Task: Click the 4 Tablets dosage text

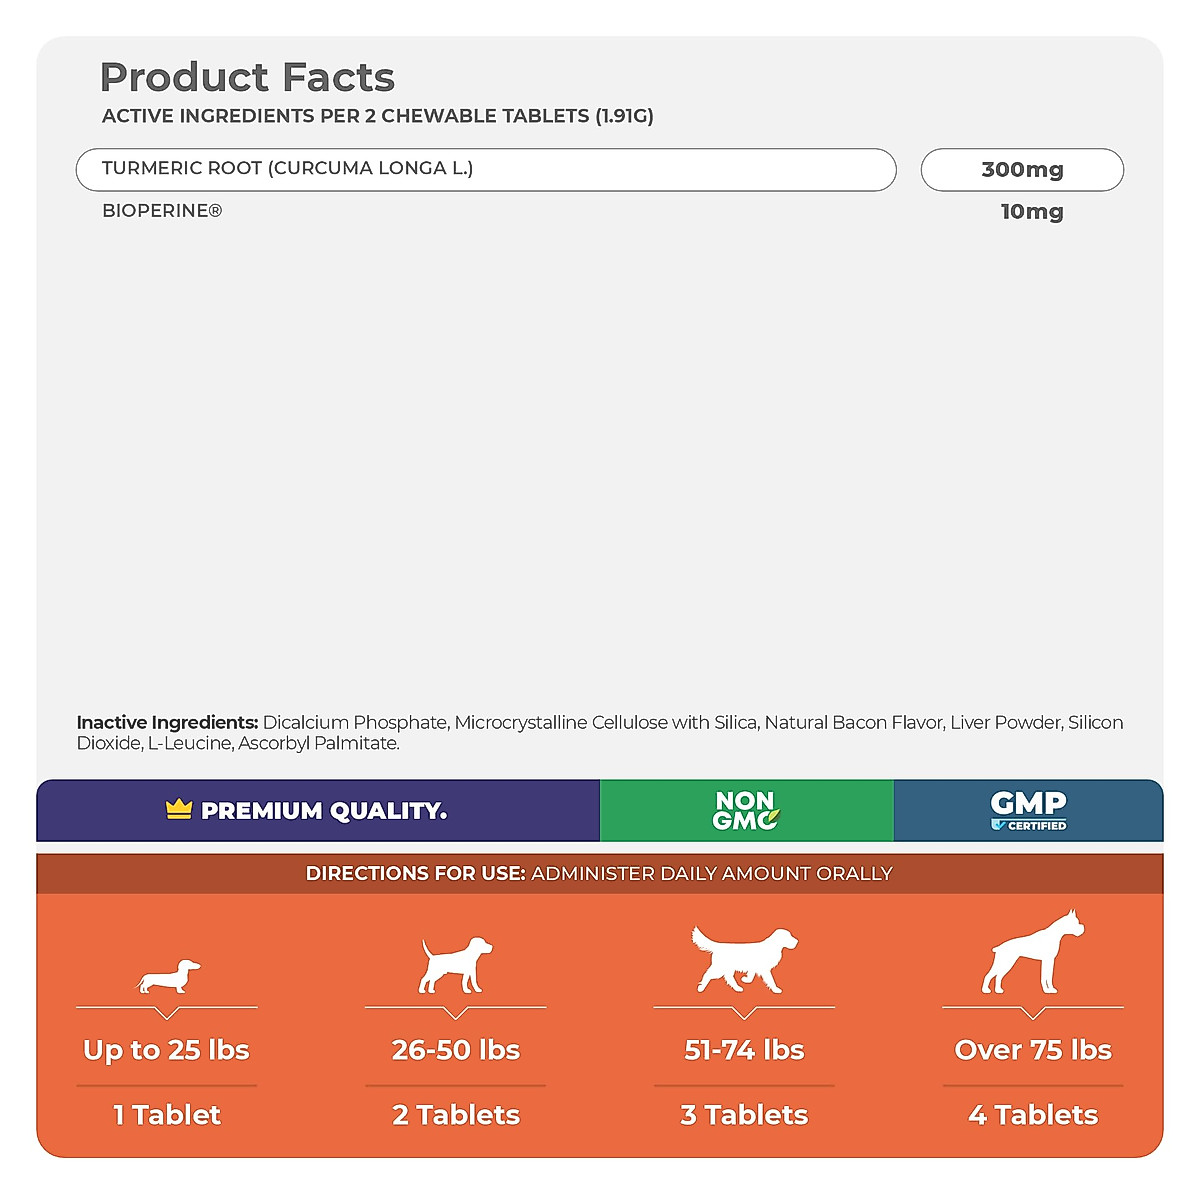Action: [1033, 1115]
